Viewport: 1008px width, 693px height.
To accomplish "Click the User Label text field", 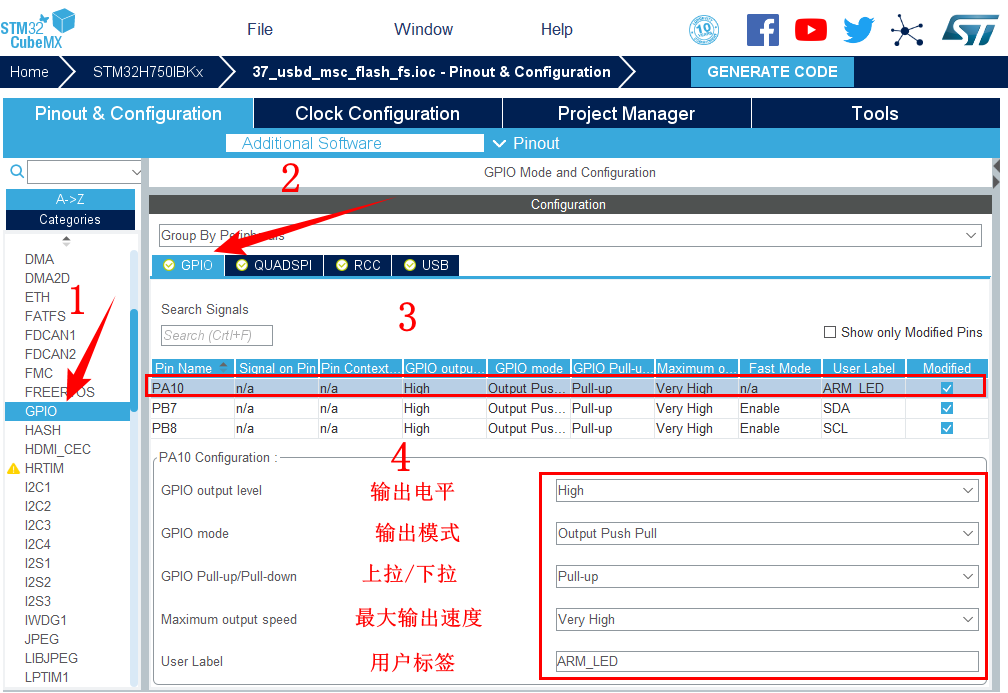I will [x=766, y=662].
